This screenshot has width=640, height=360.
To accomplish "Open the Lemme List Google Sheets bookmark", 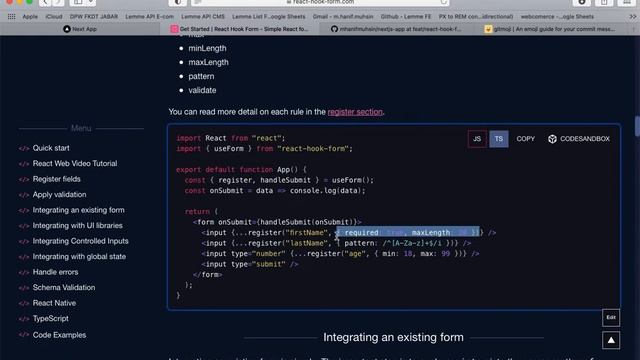I will (269, 17).
